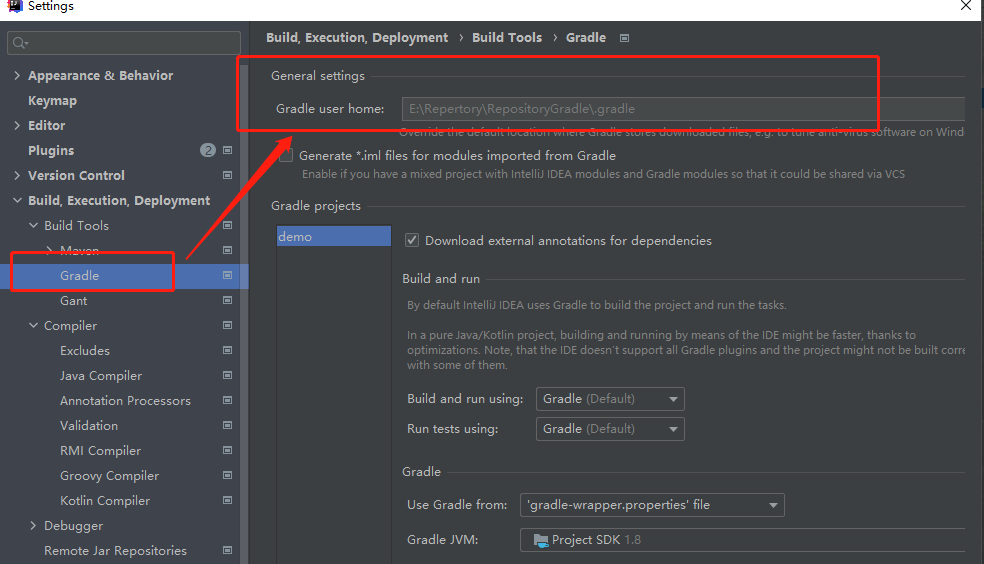Screen dimensions: 984x564
Task: Open the Use Gradle from dropdown
Action: (652, 505)
